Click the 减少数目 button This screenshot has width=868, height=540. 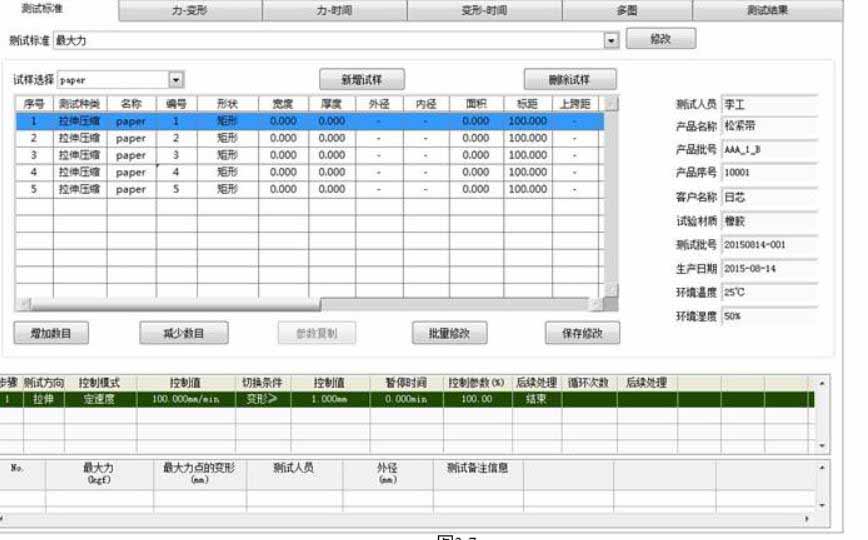pos(183,333)
